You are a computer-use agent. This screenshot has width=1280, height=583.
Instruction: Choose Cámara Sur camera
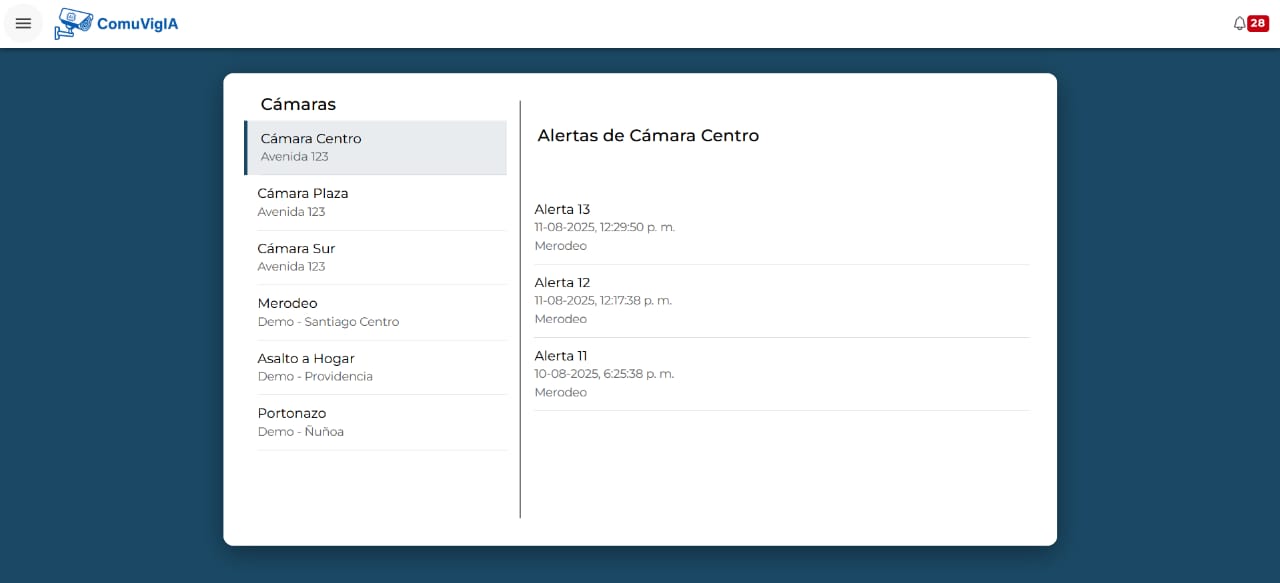(x=380, y=257)
